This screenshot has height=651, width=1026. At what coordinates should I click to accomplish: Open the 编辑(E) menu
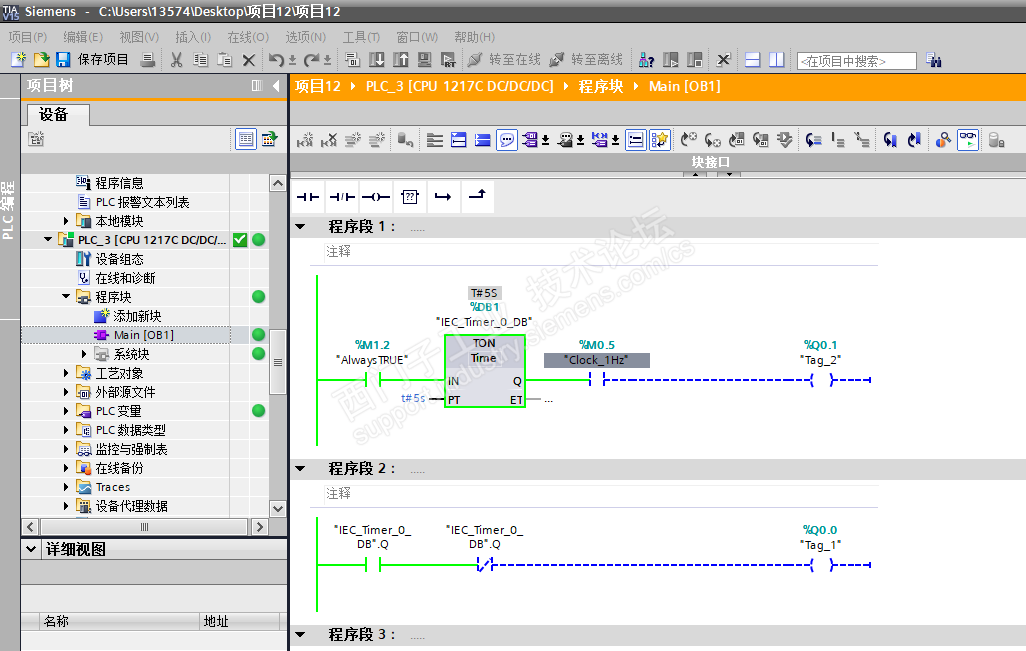pyautogui.click(x=83, y=37)
